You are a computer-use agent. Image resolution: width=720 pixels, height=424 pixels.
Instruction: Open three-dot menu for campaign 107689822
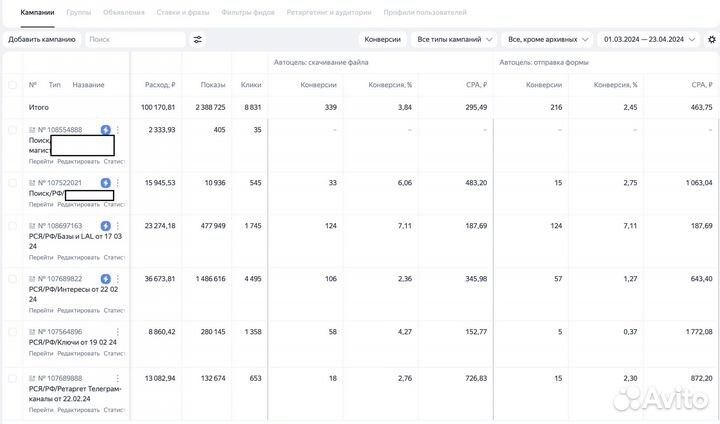[x=118, y=279]
